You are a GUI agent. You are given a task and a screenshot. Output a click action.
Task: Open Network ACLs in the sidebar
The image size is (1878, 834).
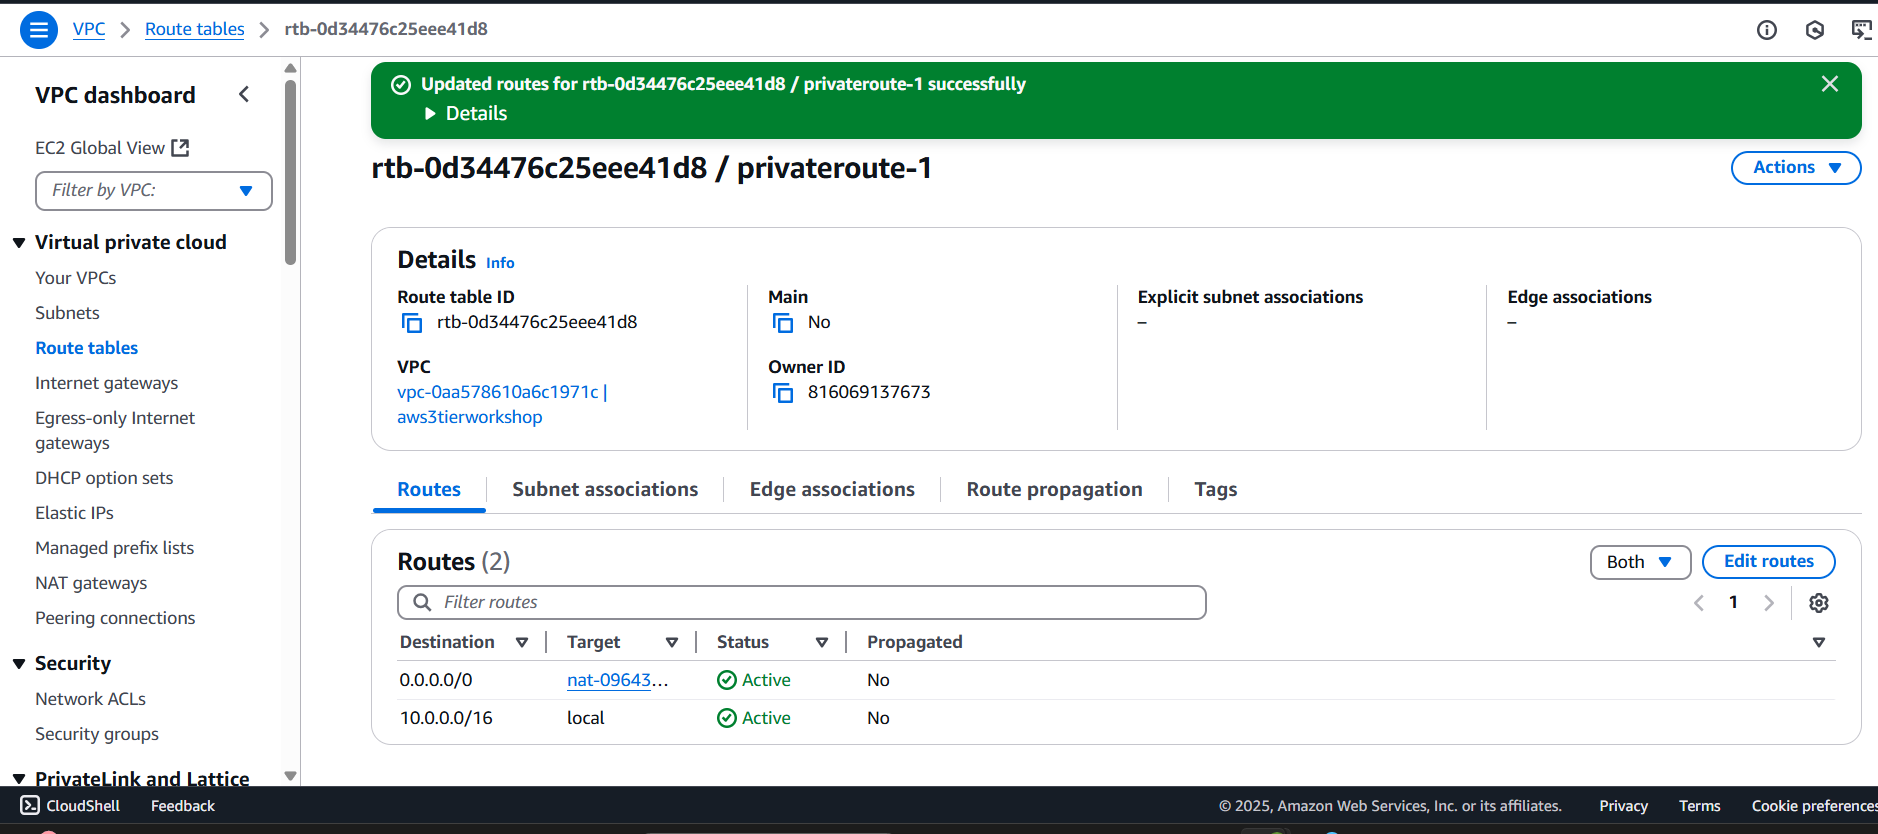point(90,699)
